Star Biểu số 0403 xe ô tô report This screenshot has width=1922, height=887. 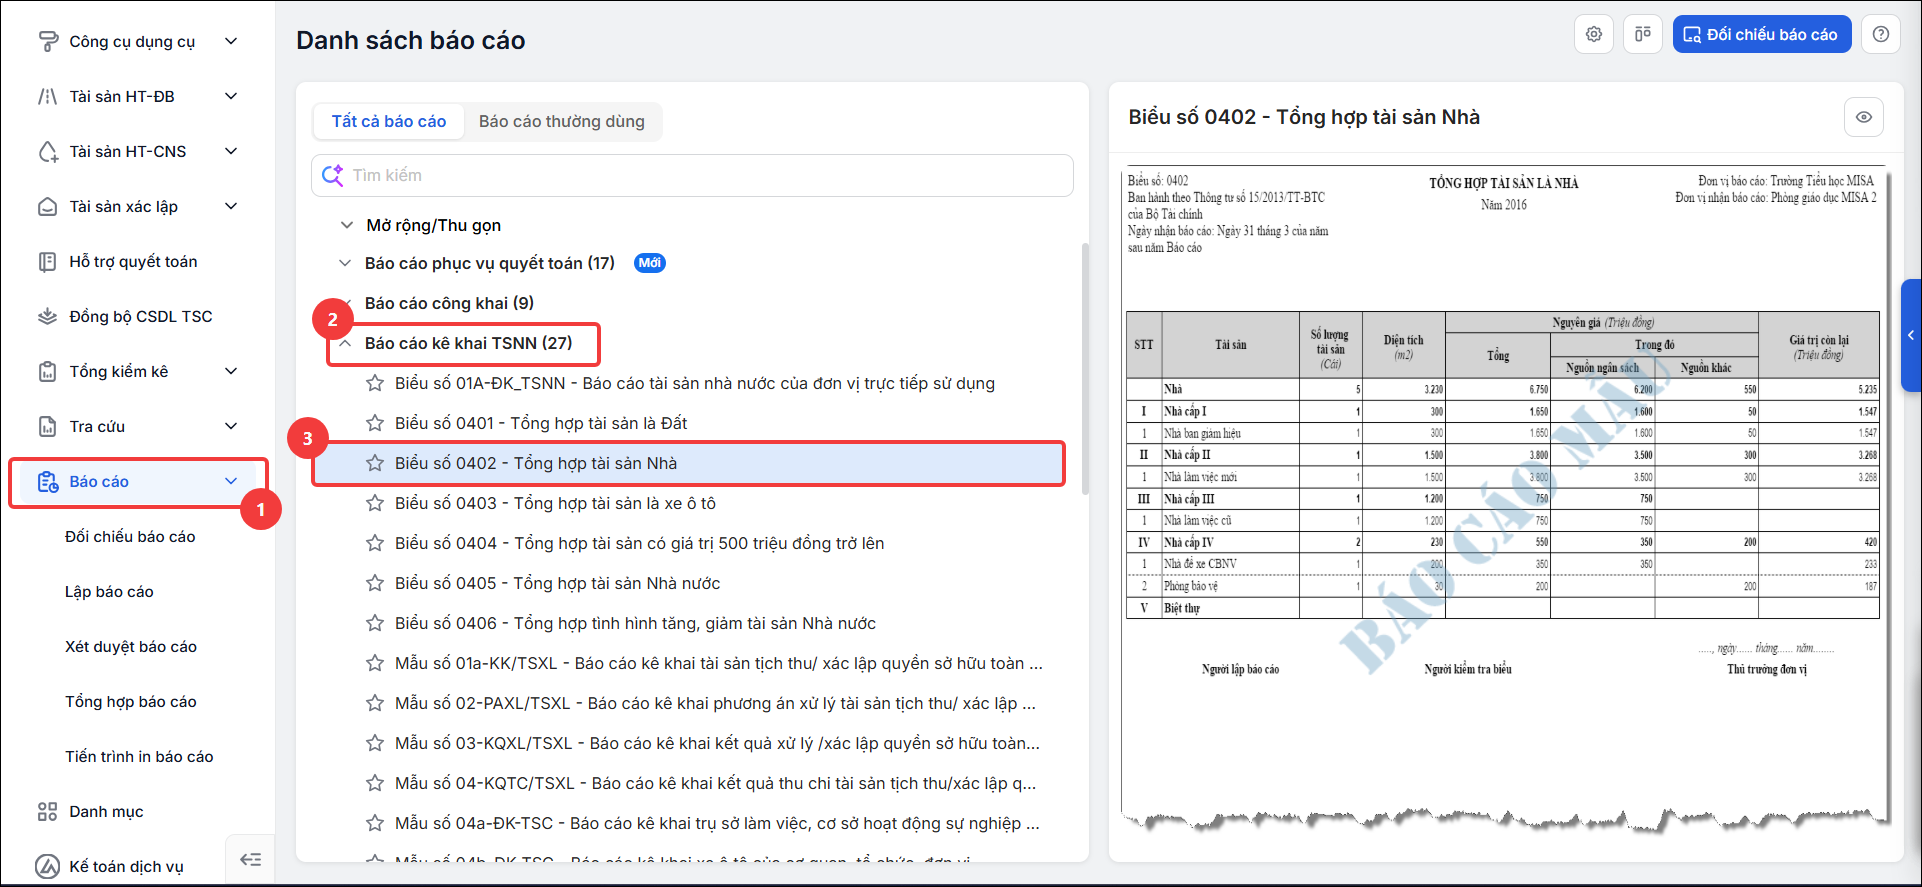click(375, 503)
